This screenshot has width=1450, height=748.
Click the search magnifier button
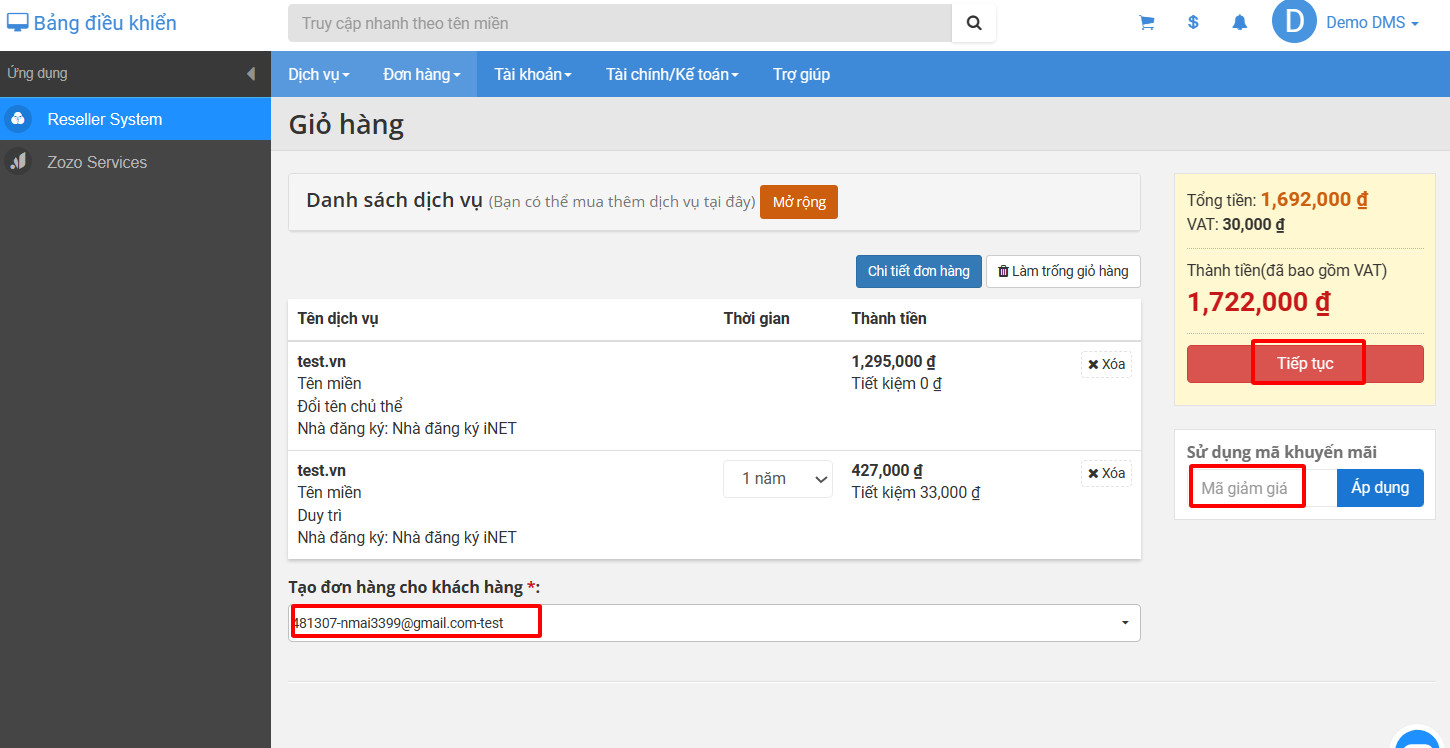(974, 23)
